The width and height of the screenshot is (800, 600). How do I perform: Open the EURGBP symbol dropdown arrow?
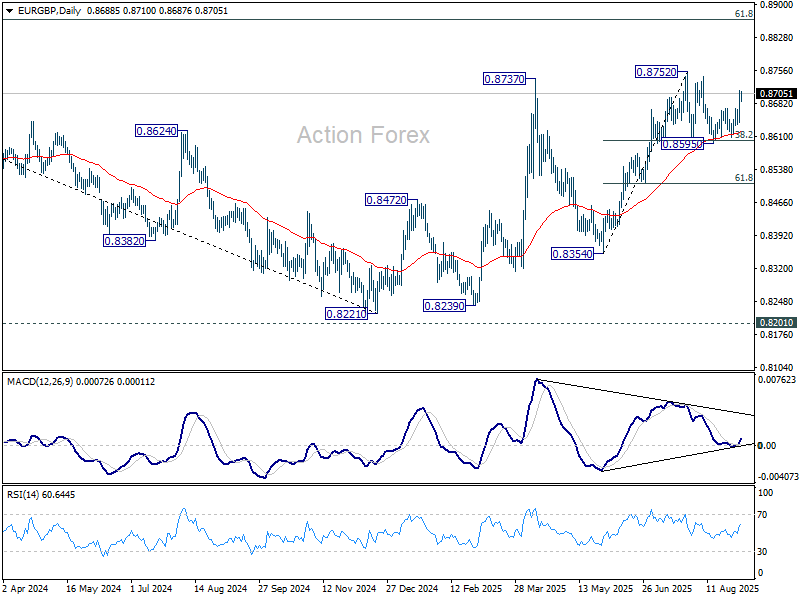pos(9,11)
